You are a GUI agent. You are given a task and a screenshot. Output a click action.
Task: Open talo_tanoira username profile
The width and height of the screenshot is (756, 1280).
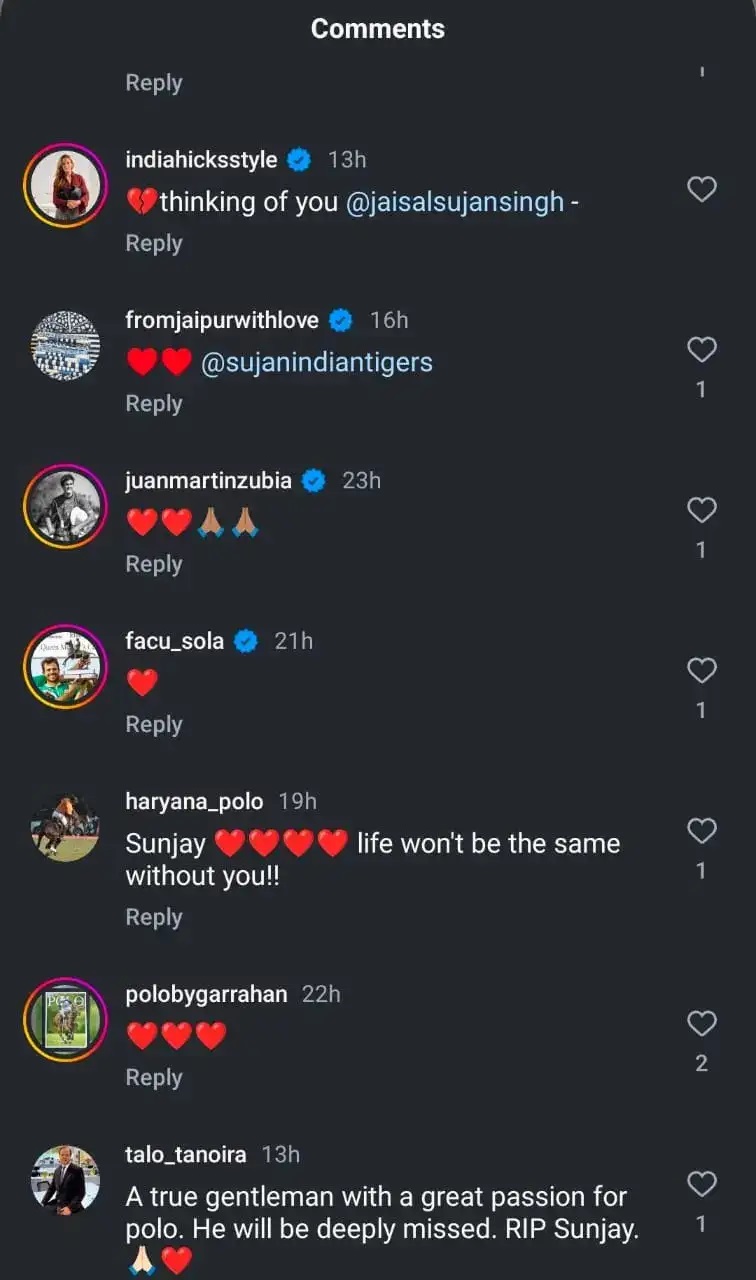point(186,1154)
